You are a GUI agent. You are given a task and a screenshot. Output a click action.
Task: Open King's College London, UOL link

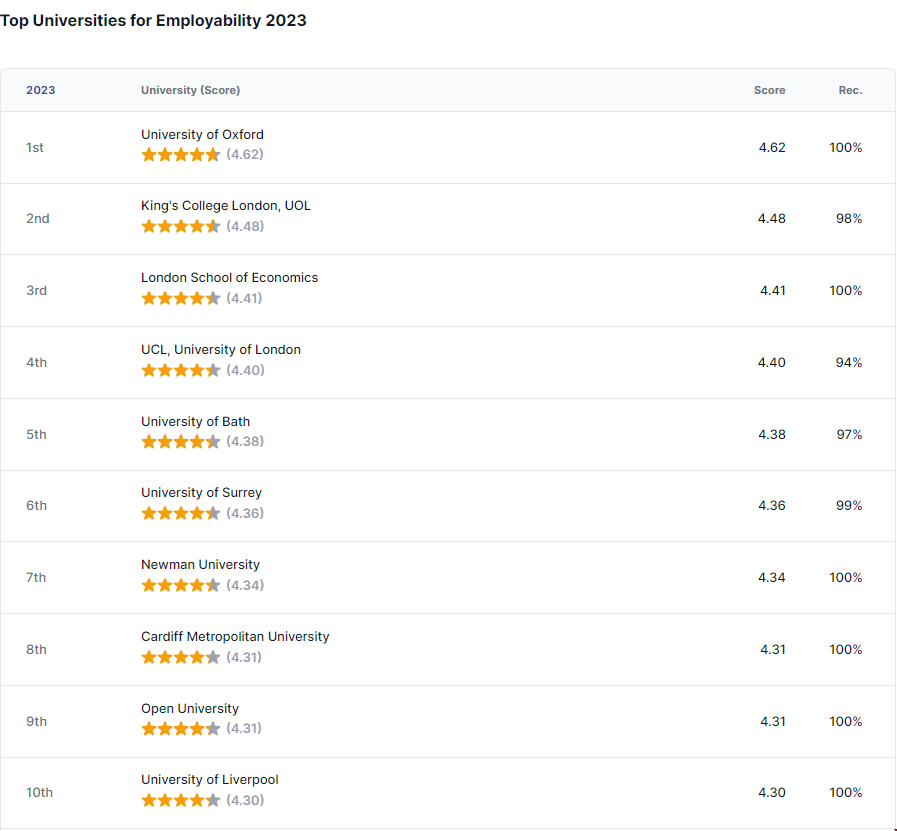pos(225,206)
